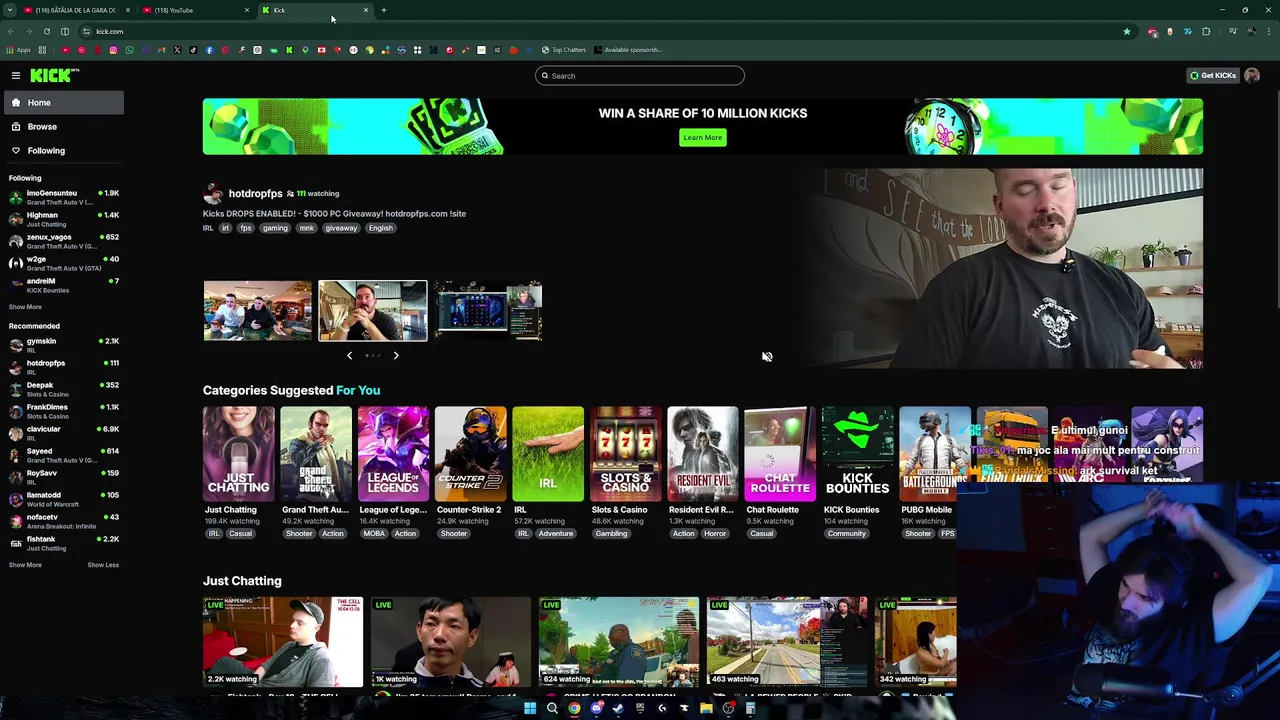
Task: Open Grand Theft Auto category card
Action: coord(316,453)
